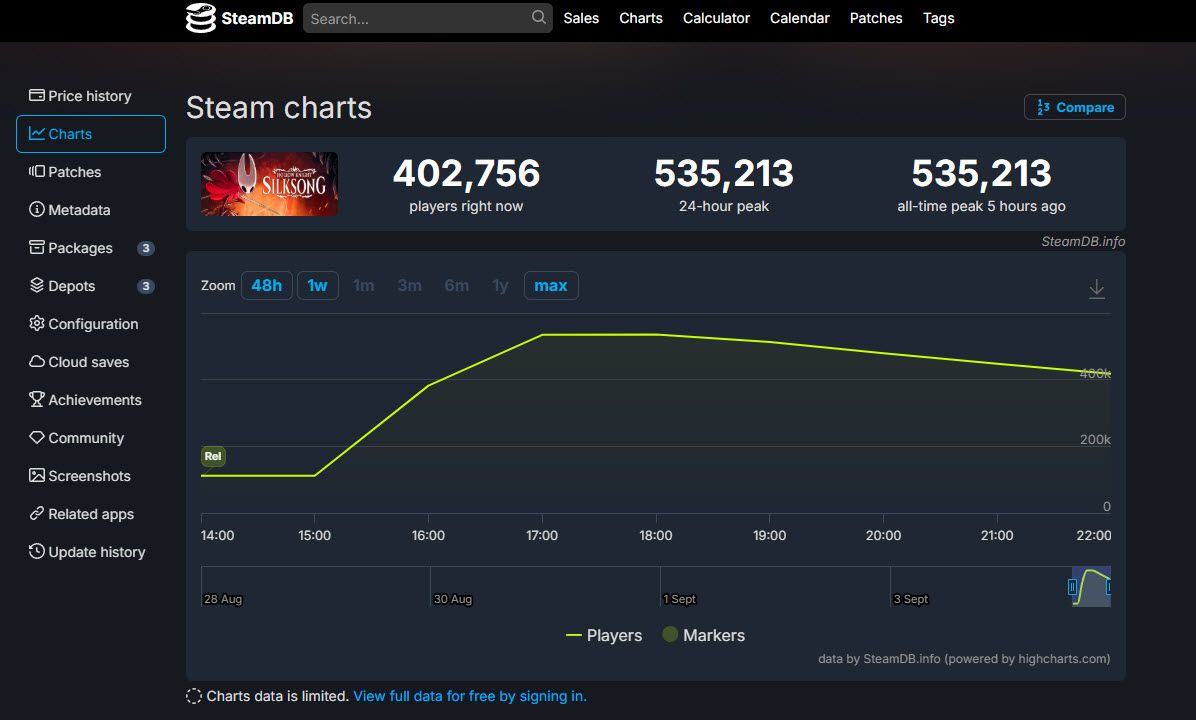Screen dimensions: 1196x720
Task: Click the Related apps link icon
Action: (37, 513)
